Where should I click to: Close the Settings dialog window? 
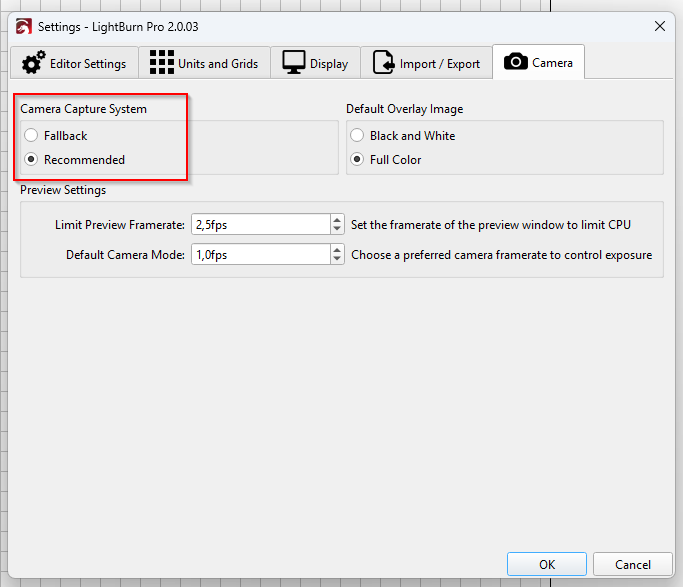click(x=659, y=25)
